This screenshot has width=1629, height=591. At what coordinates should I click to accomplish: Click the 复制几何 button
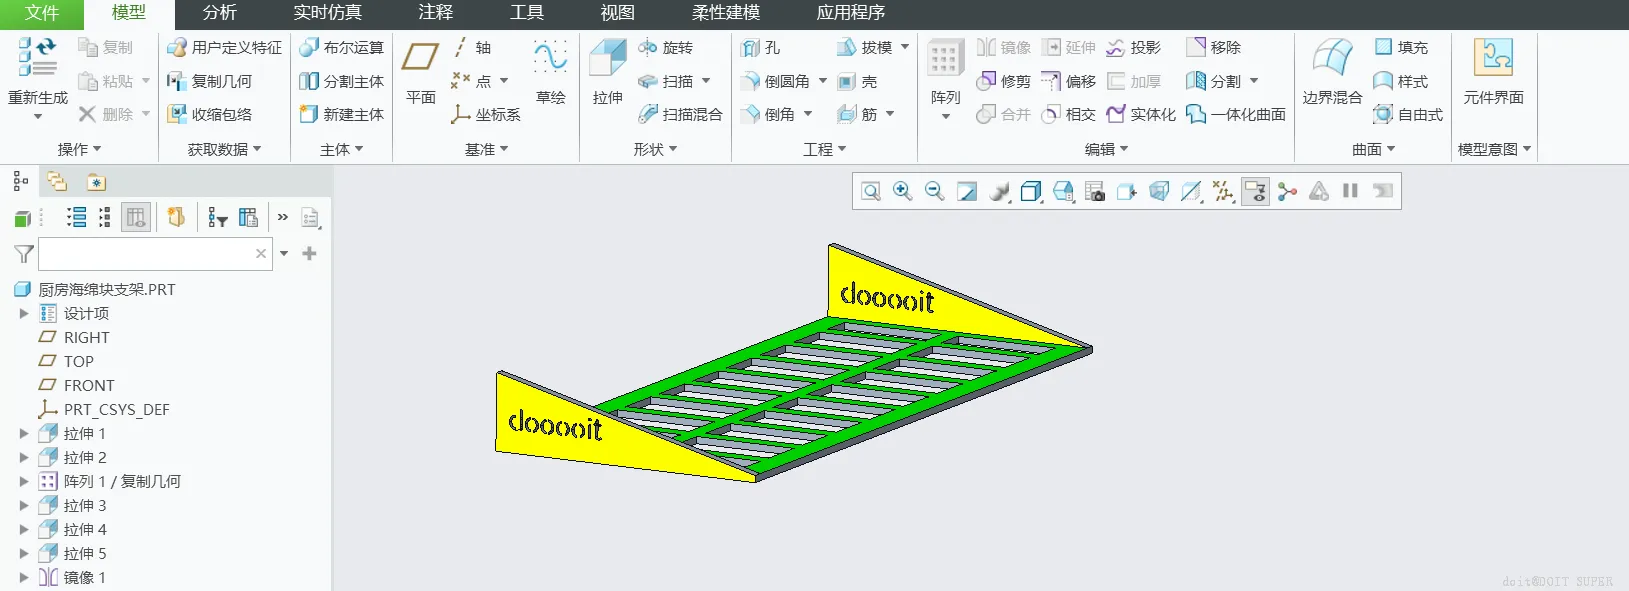pos(210,81)
